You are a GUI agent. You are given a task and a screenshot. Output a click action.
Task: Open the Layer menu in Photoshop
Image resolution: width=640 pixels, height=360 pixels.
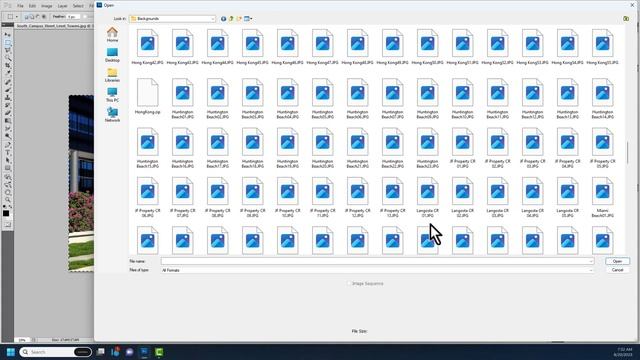click(62, 6)
